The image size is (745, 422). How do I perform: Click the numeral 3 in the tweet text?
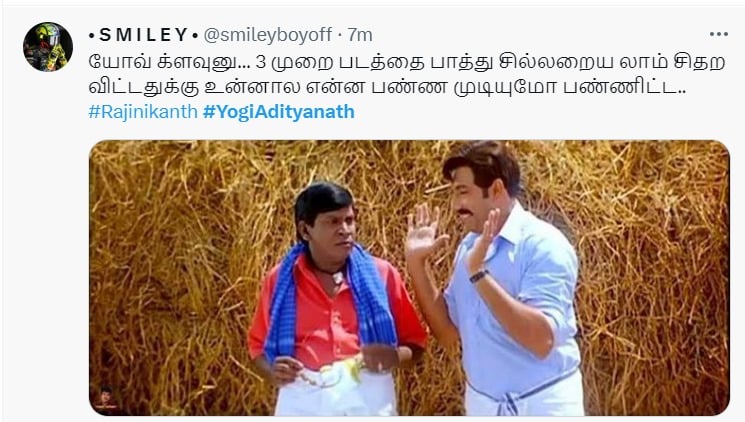pos(261,62)
